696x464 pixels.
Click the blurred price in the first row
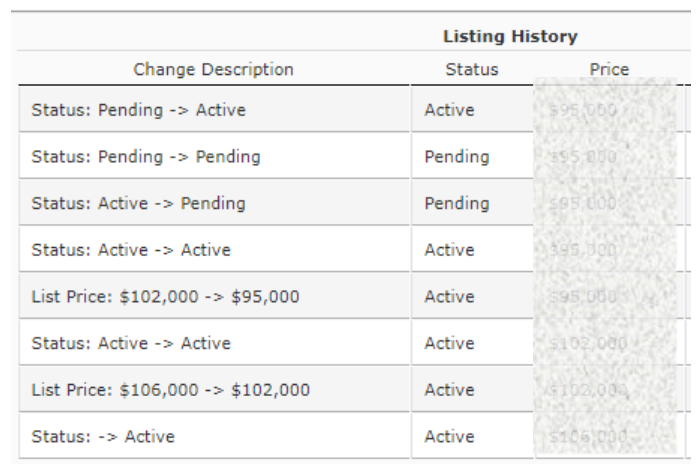coord(583,110)
